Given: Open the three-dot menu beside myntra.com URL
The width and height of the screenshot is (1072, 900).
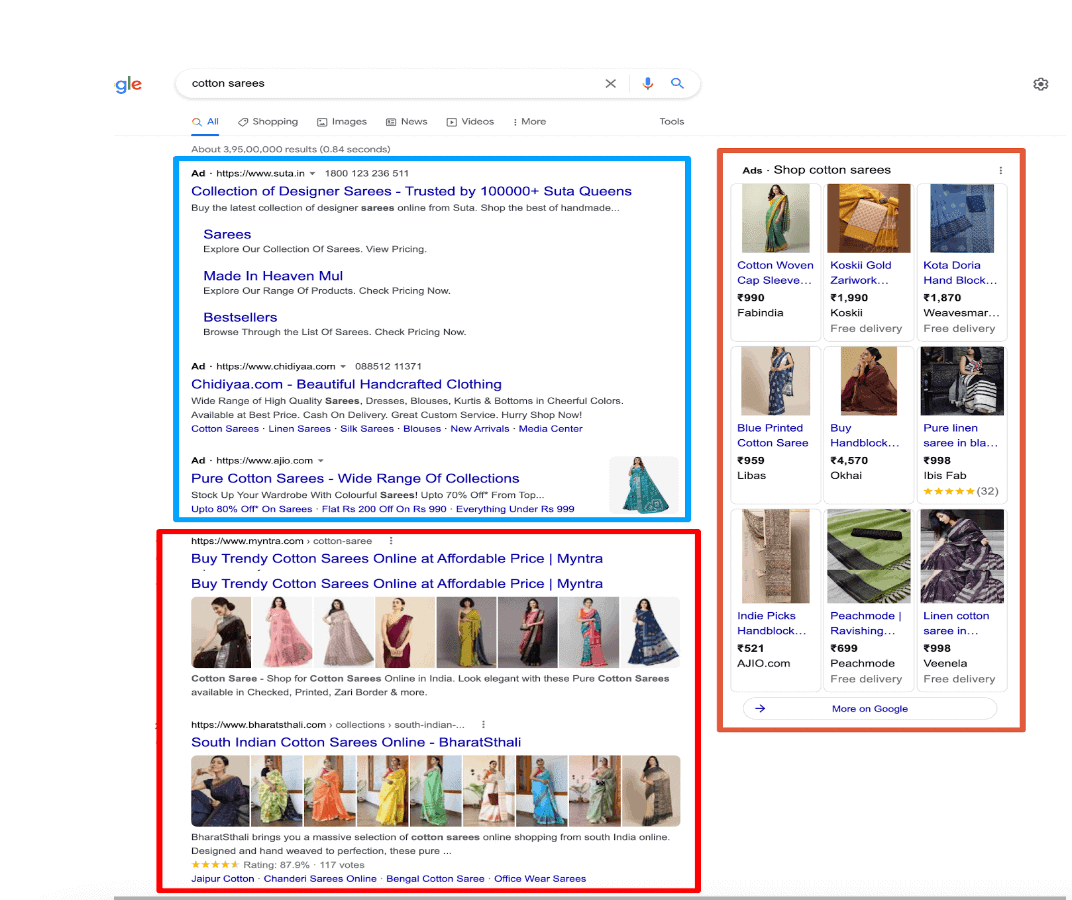Looking at the screenshot, I should coord(391,541).
